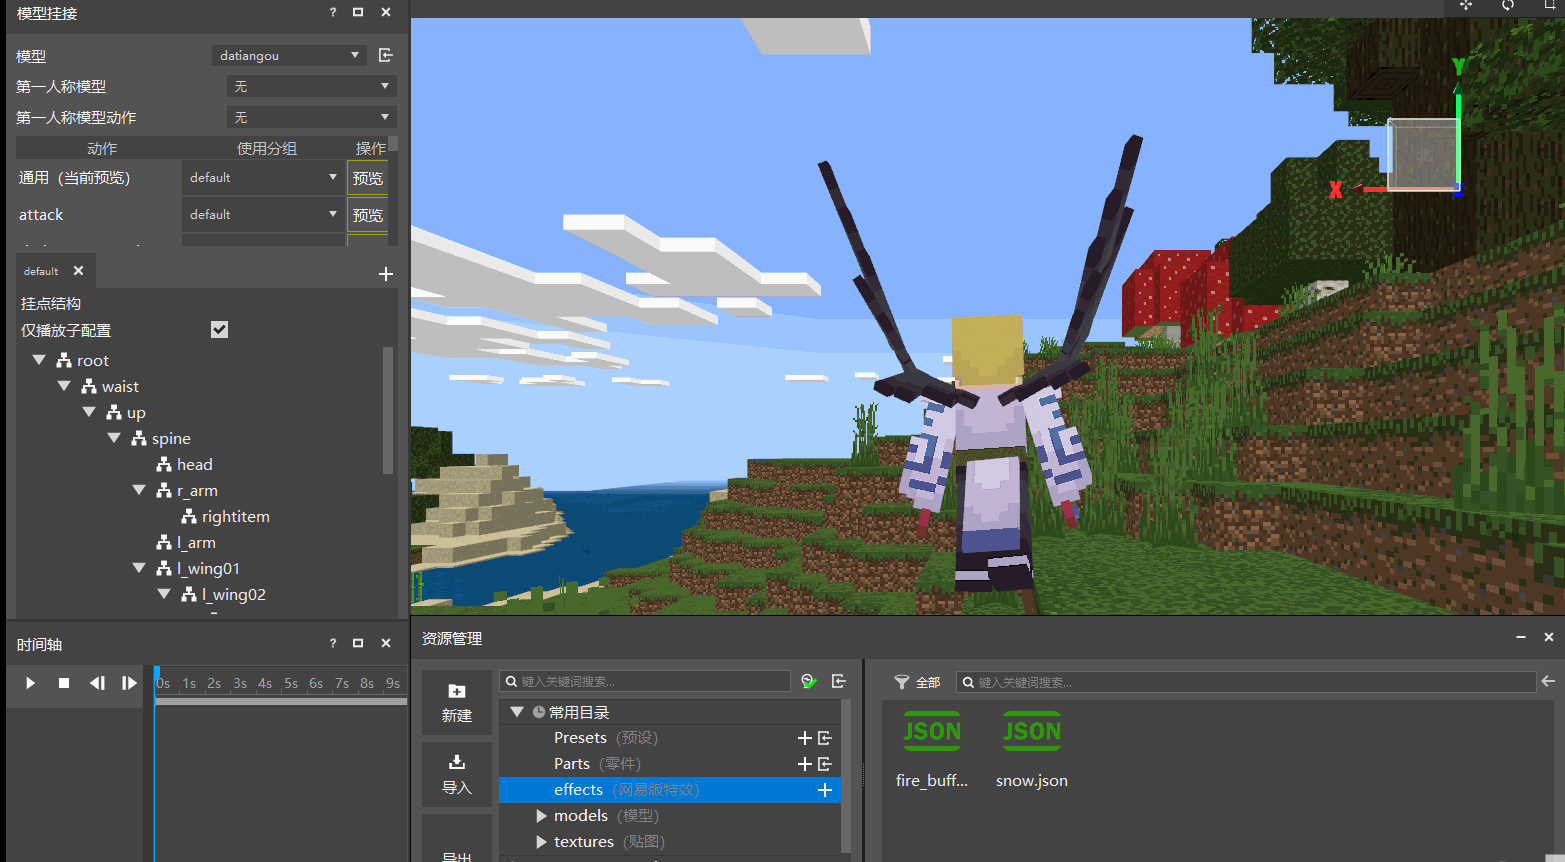The image size is (1565, 862).
Task: Step to next frame in timeline
Action: tap(129, 683)
